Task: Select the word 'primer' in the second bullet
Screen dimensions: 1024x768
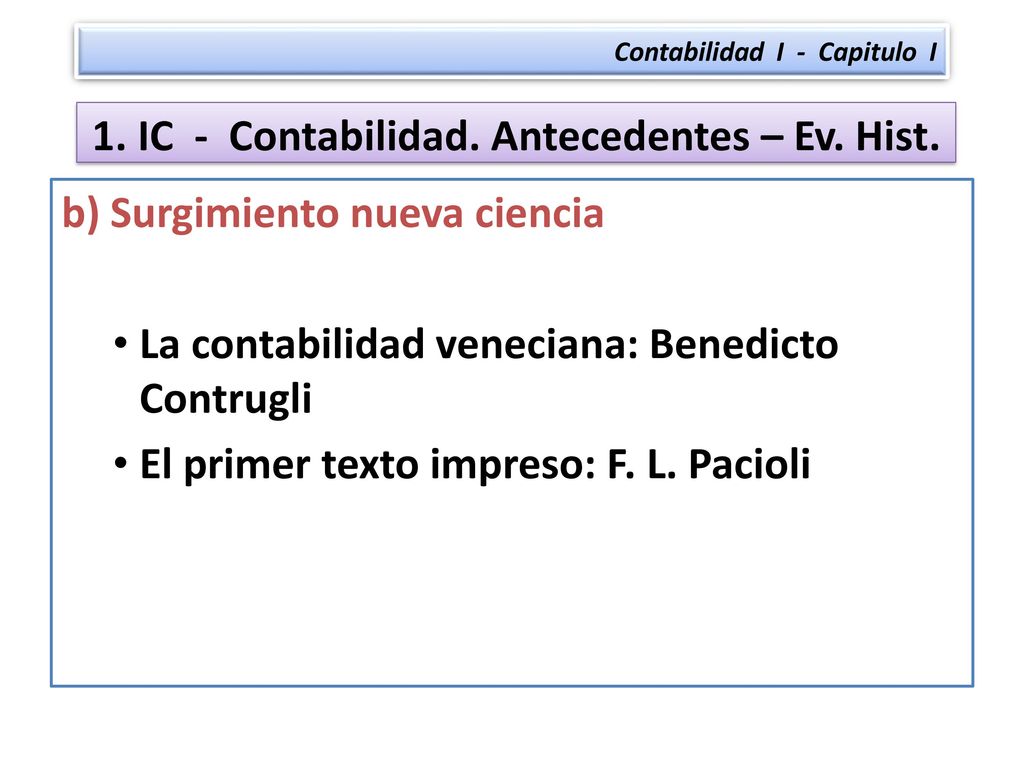Action: click(x=246, y=466)
